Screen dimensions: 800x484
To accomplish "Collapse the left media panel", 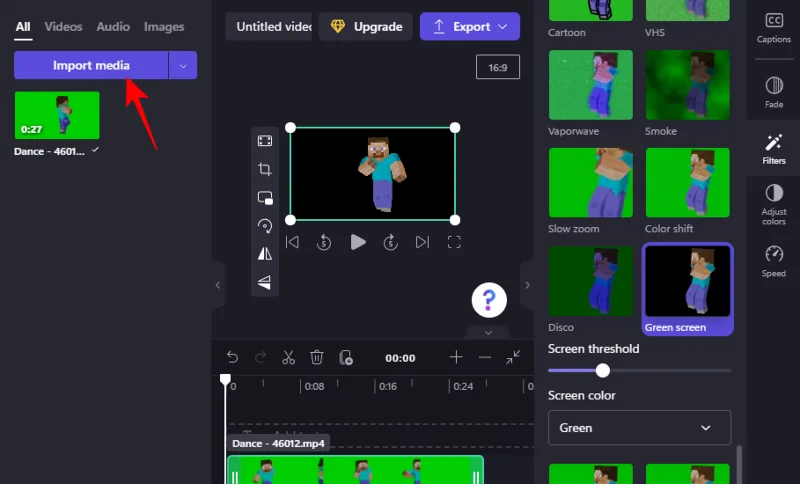I will pyautogui.click(x=218, y=285).
